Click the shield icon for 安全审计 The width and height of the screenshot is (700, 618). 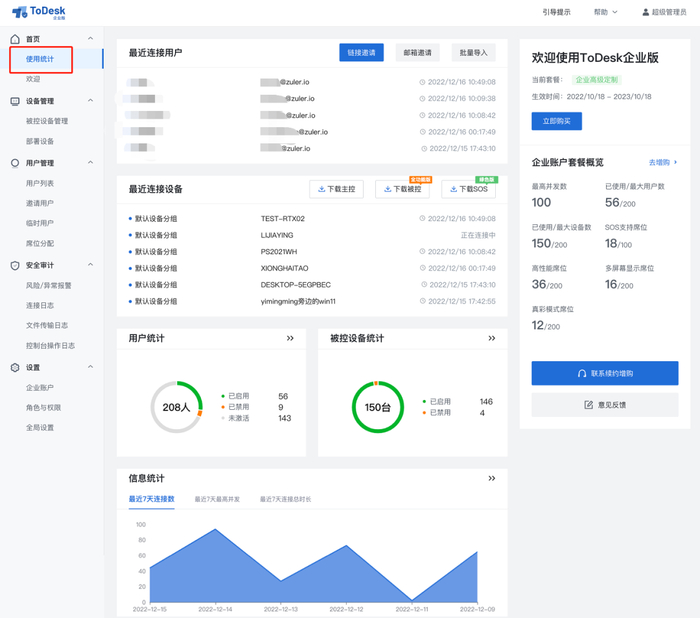tap(15, 266)
